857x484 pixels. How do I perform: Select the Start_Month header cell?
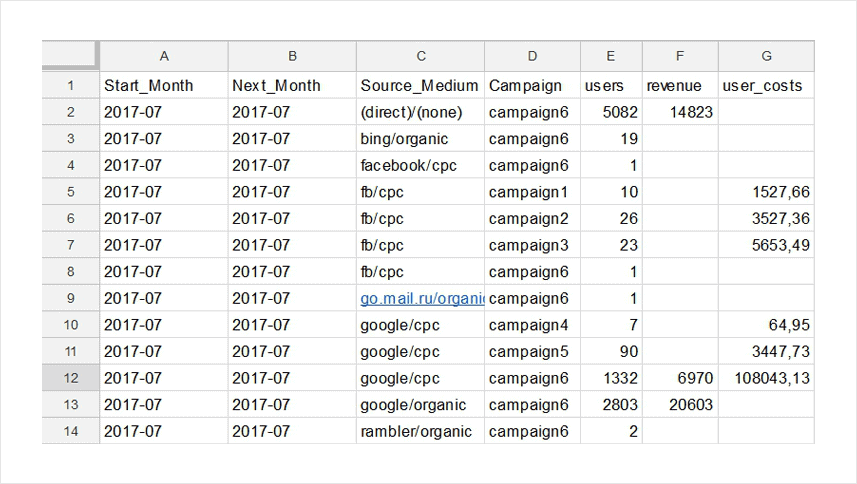(164, 85)
